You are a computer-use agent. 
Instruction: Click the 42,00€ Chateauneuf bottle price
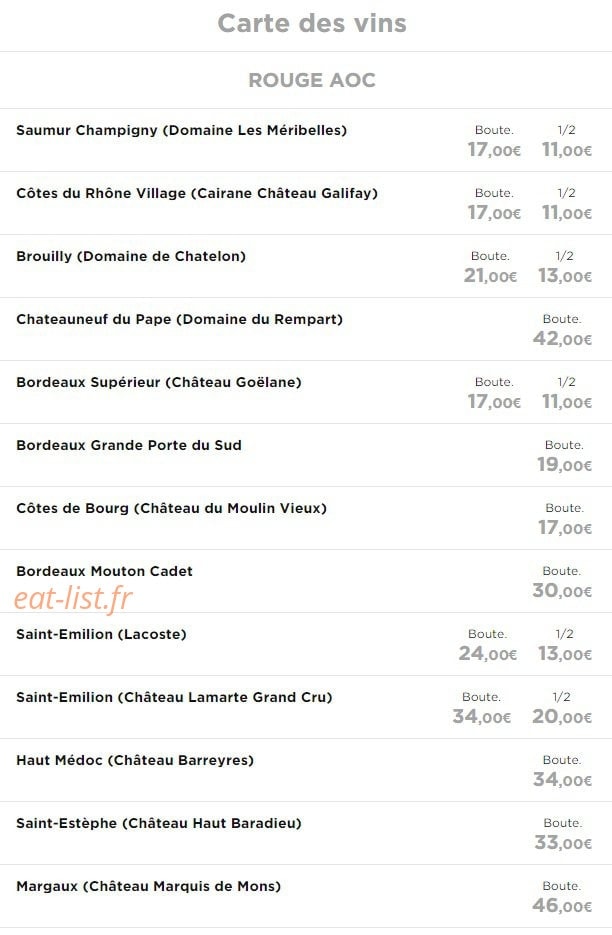pos(562,339)
